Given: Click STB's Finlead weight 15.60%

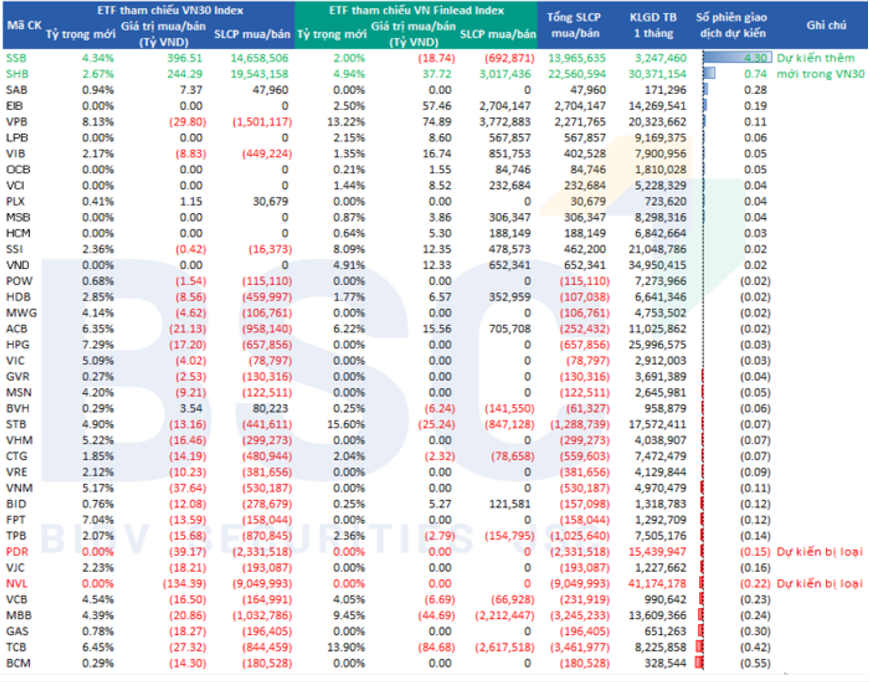Looking at the screenshot, I should point(346,425).
